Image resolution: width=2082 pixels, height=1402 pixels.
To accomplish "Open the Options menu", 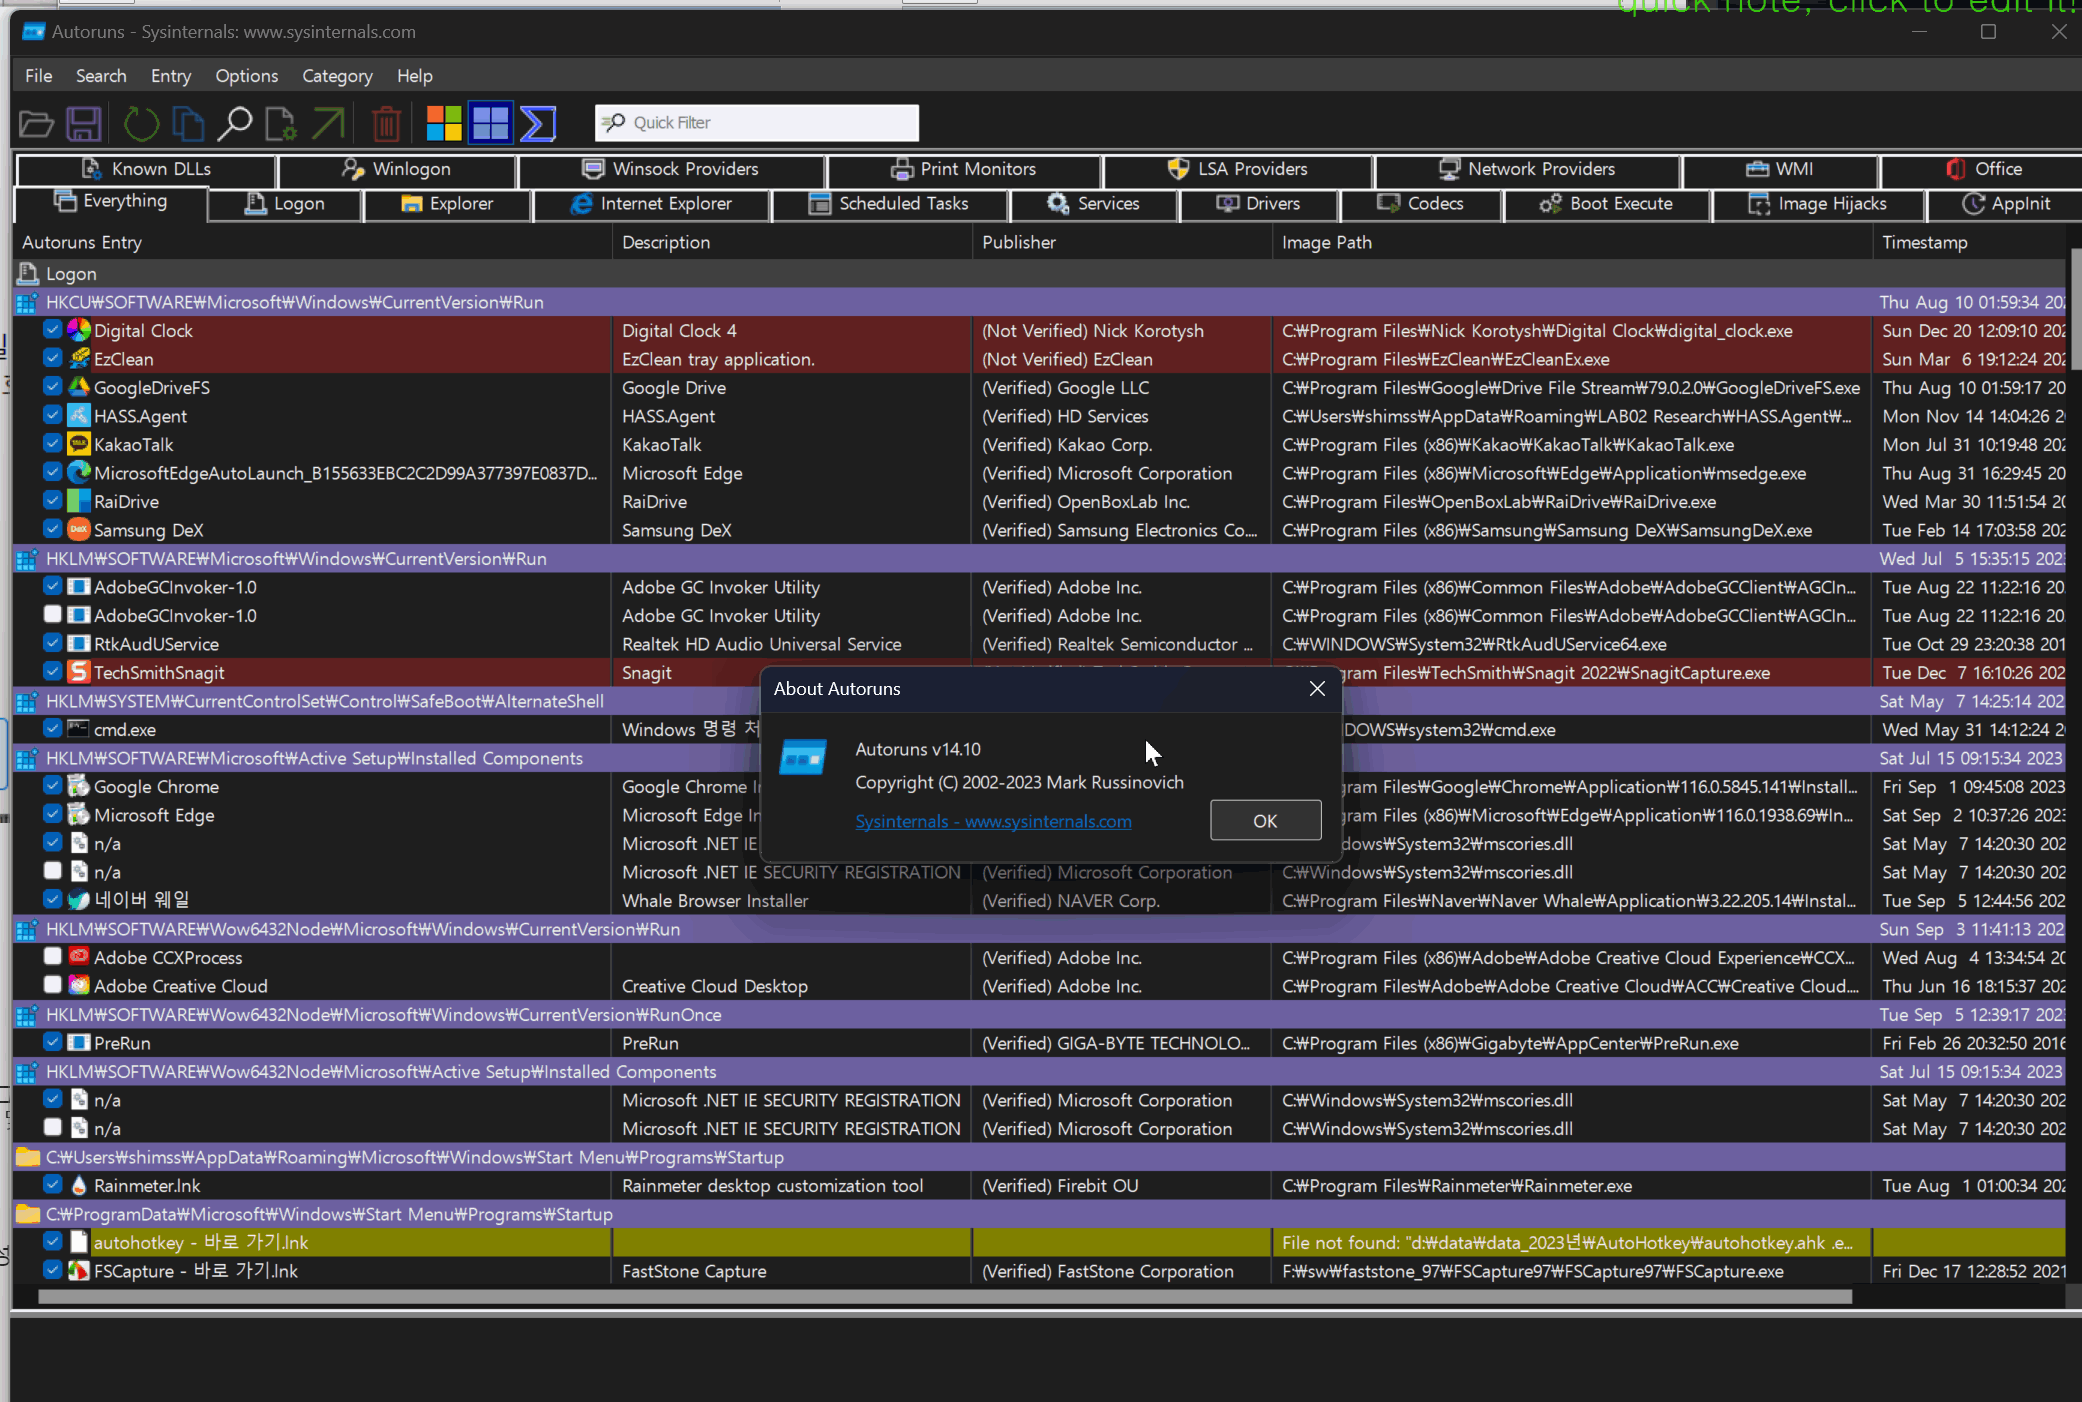I will (x=247, y=76).
